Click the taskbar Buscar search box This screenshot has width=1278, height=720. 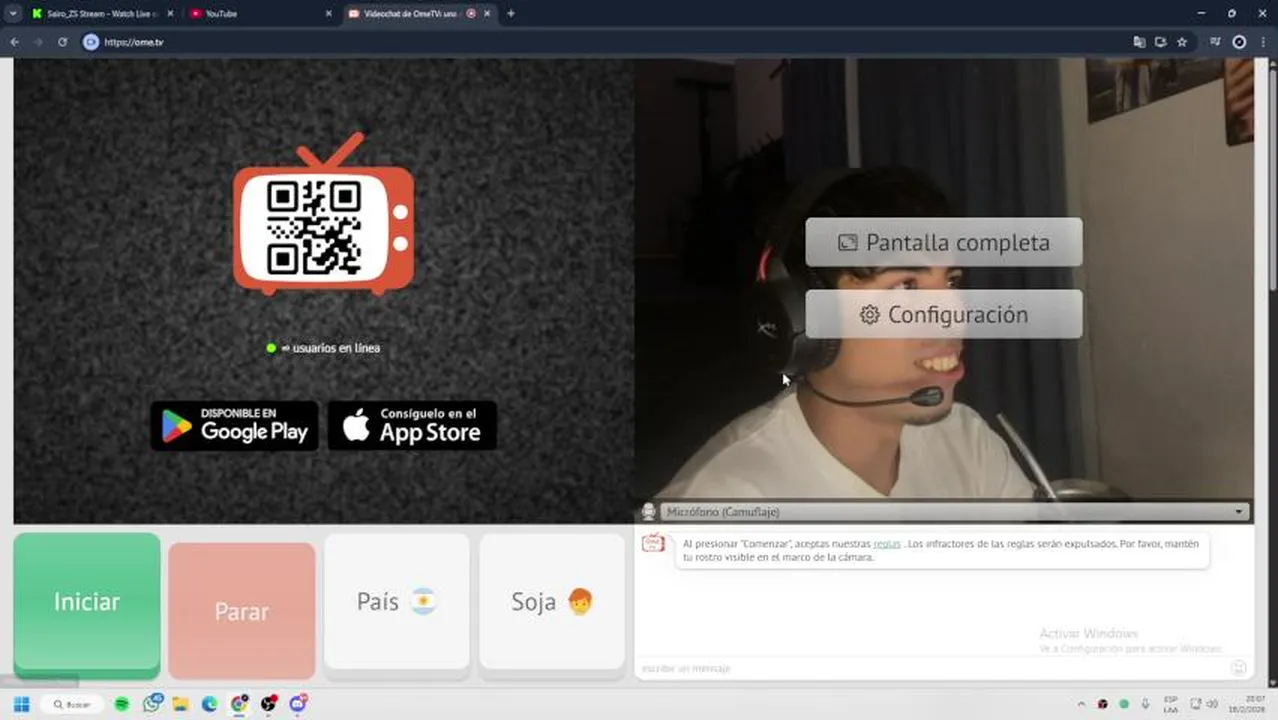click(x=73, y=704)
